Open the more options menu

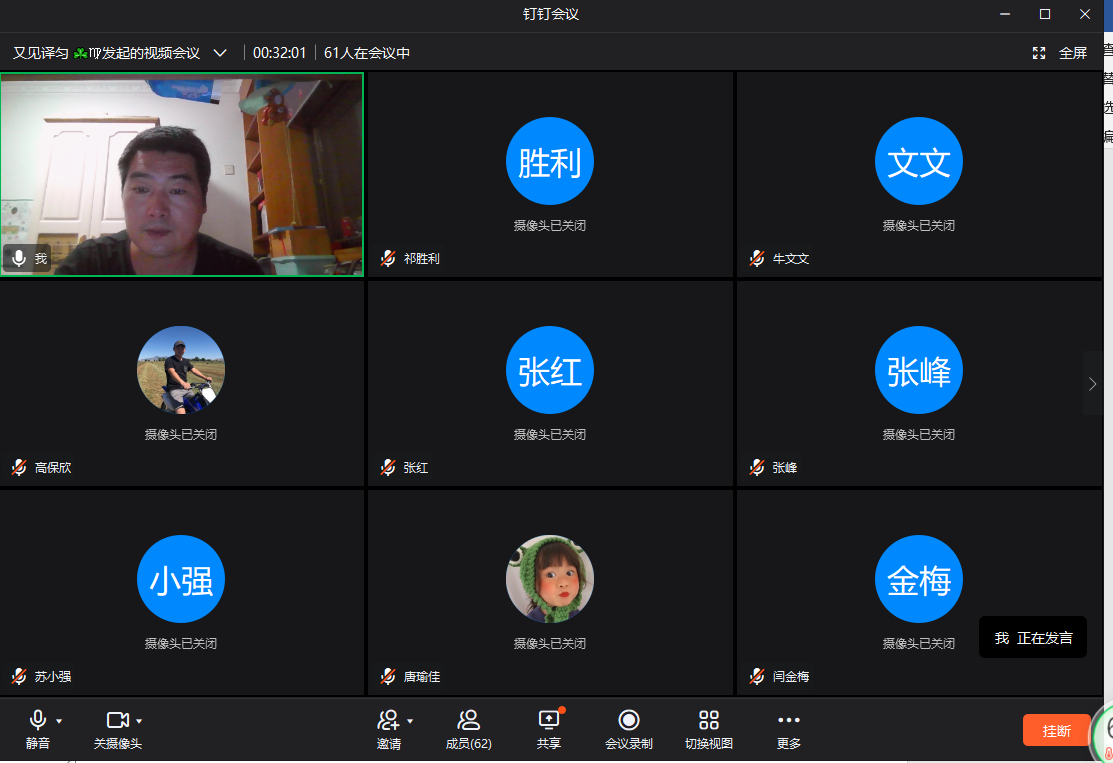tap(788, 720)
